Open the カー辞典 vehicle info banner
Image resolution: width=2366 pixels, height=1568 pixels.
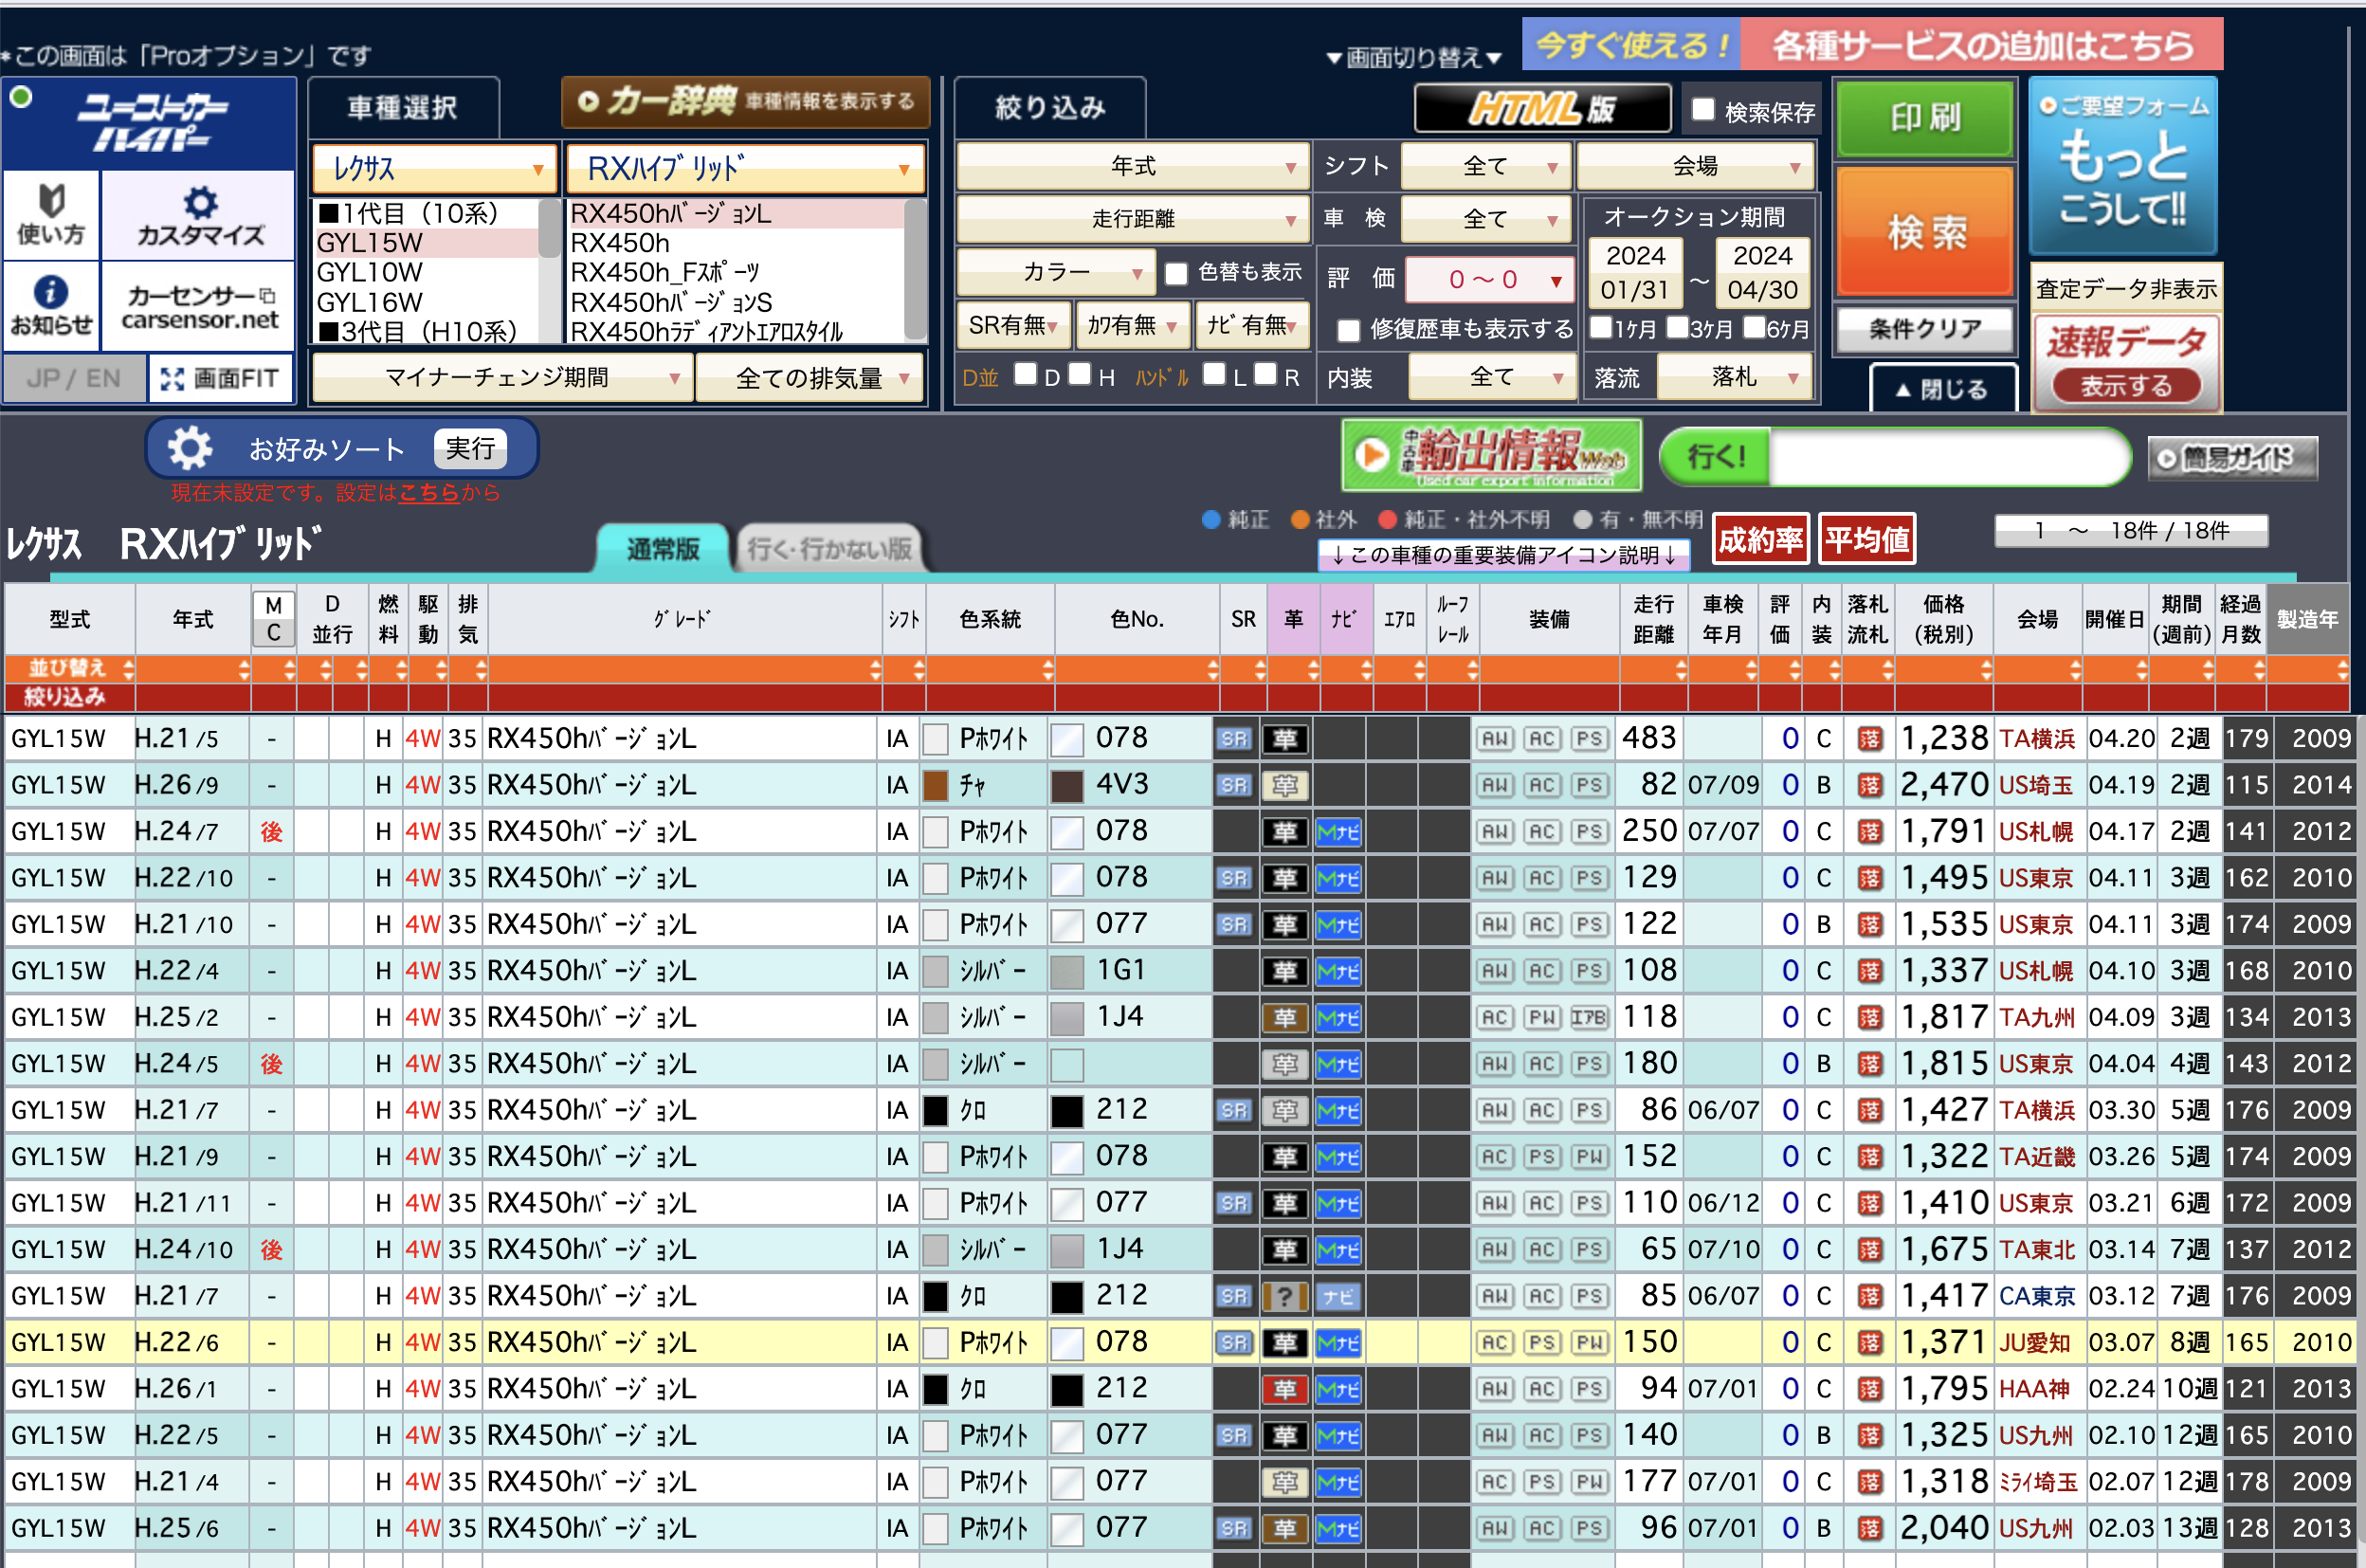coord(745,101)
